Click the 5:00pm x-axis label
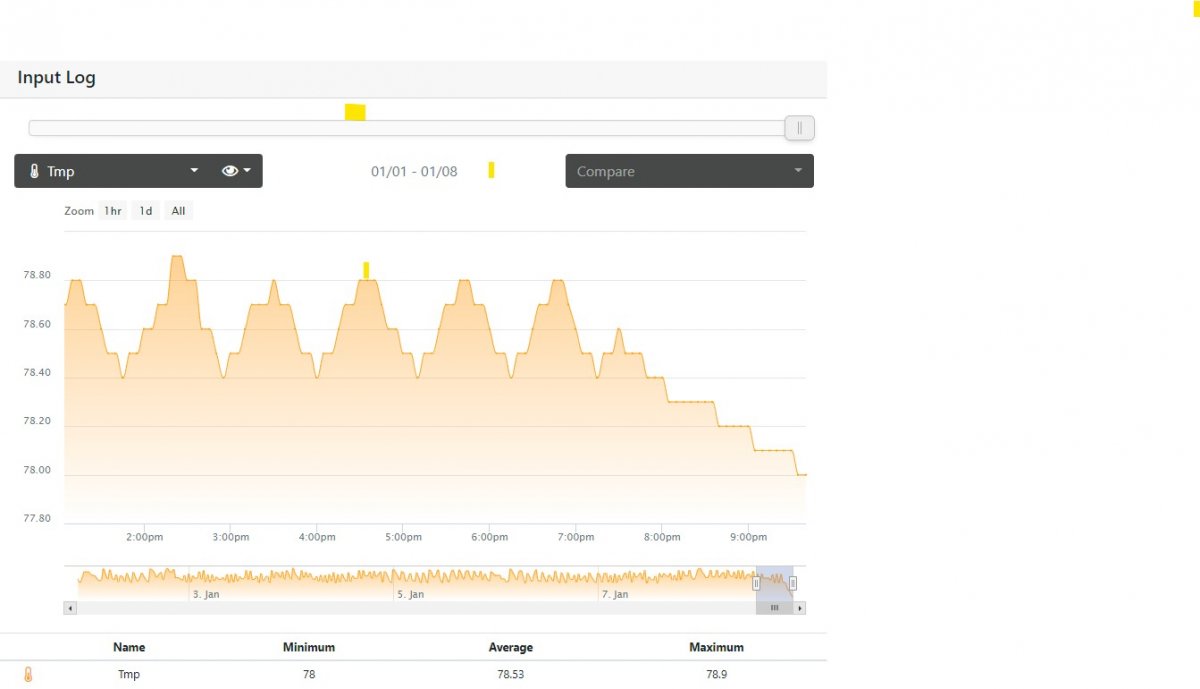The height and width of the screenshot is (689, 1200). pyautogui.click(x=403, y=537)
